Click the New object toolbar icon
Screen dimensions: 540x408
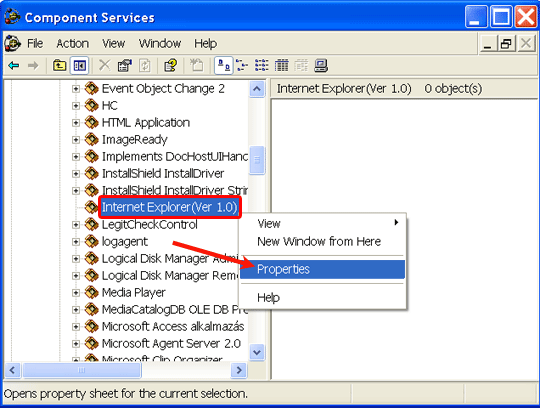pyautogui.click(x=196, y=65)
